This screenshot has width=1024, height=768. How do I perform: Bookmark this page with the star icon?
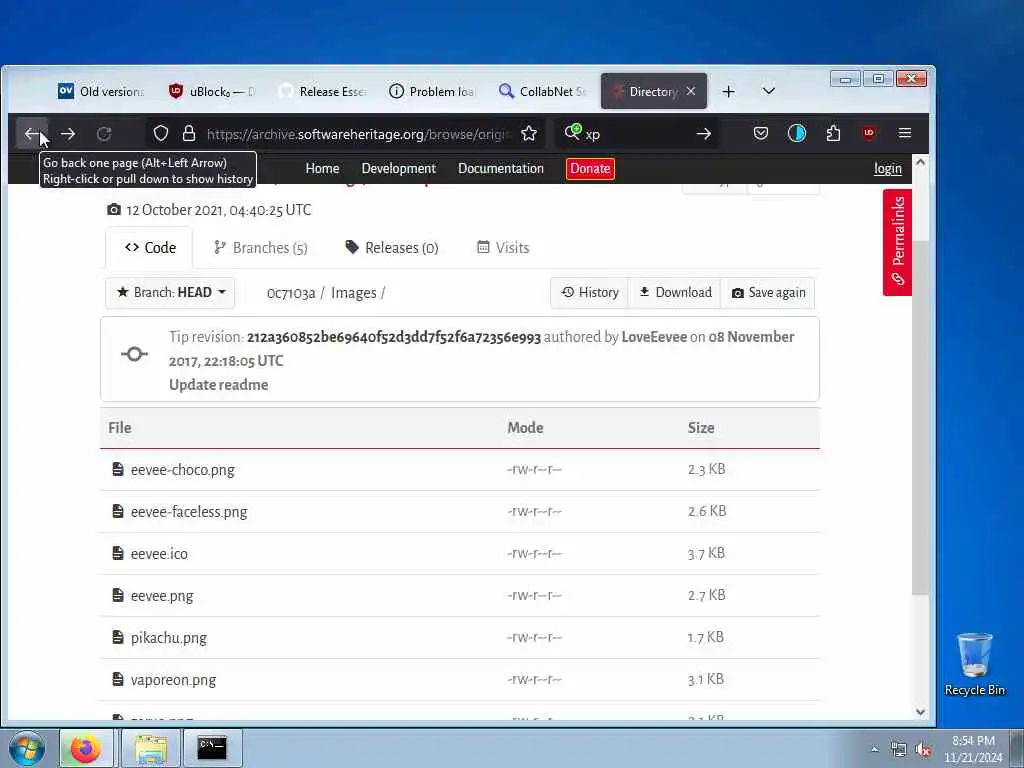pos(529,134)
